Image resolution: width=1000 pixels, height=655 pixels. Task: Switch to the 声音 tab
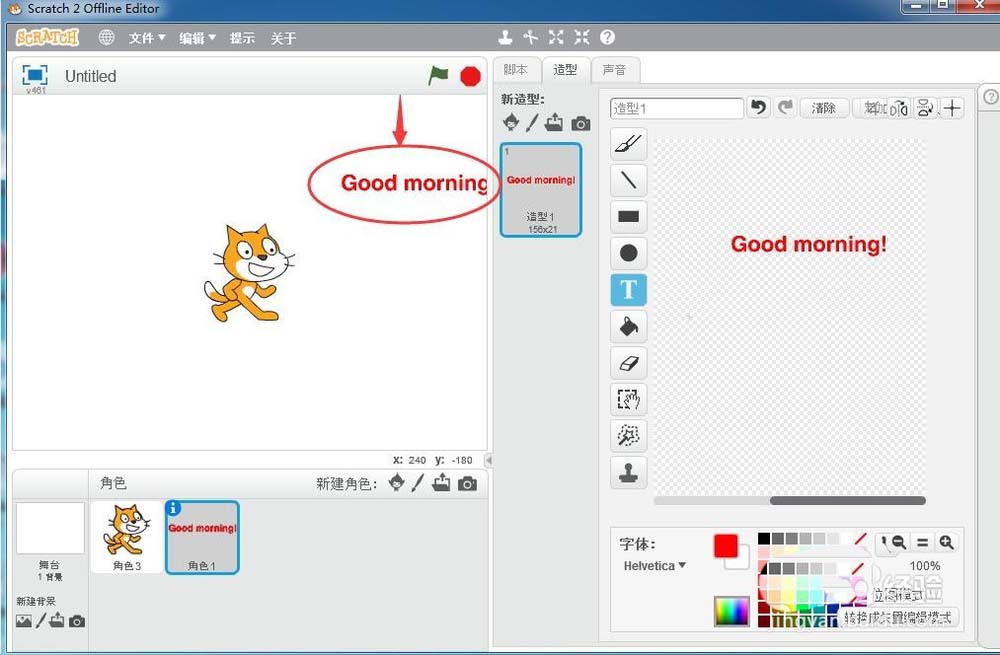click(x=614, y=70)
